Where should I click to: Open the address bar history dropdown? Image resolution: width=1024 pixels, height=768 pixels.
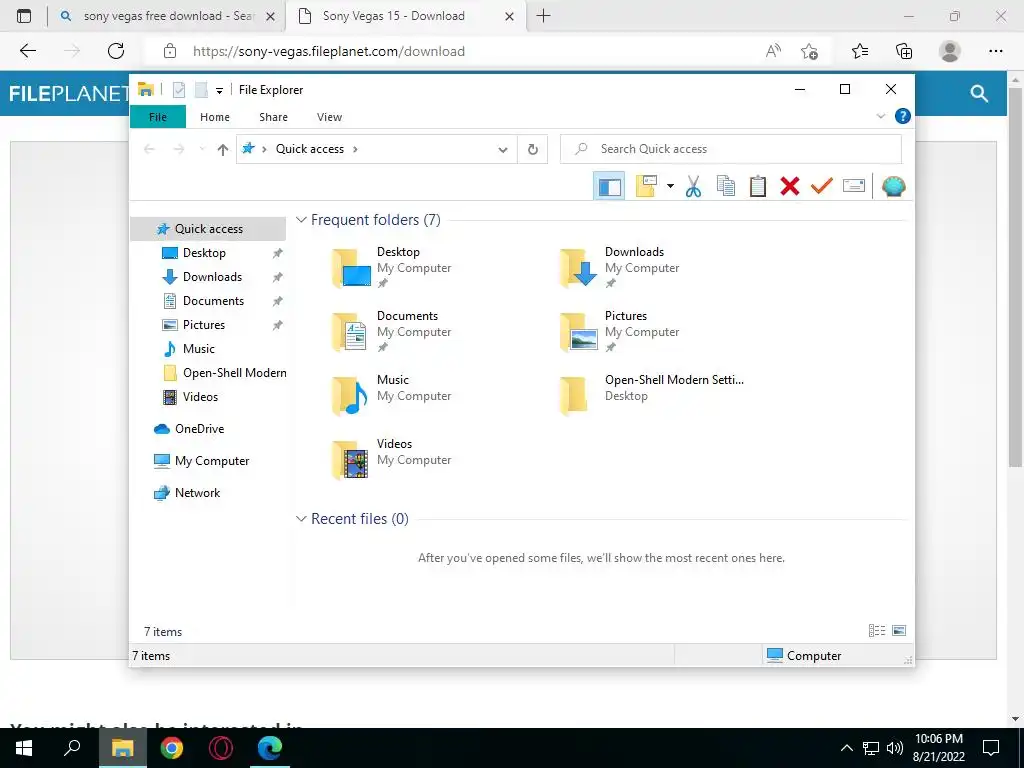click(502, 150)
